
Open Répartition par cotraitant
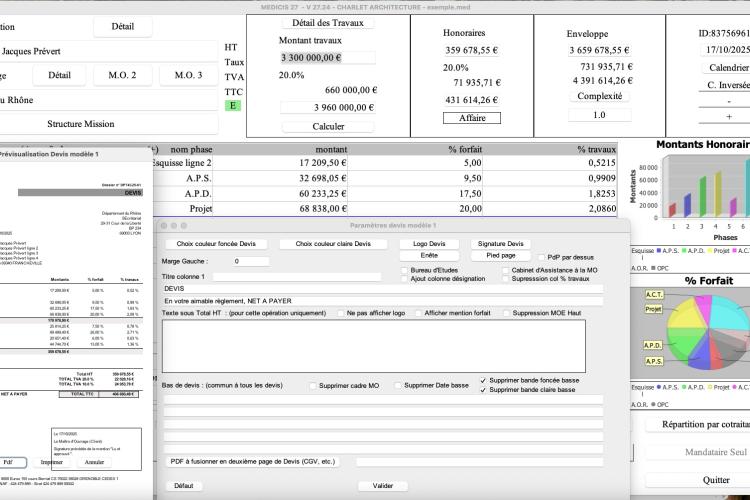point(699,424)
